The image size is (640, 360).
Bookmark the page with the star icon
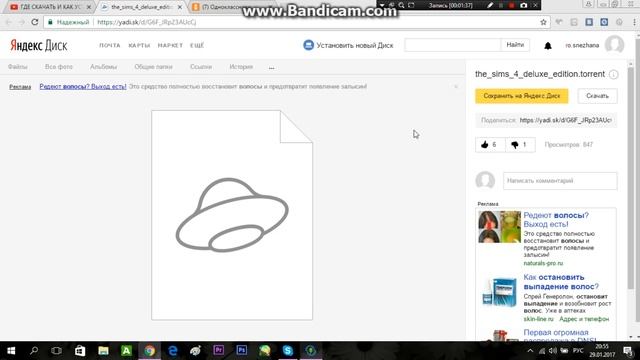point(543,22)
